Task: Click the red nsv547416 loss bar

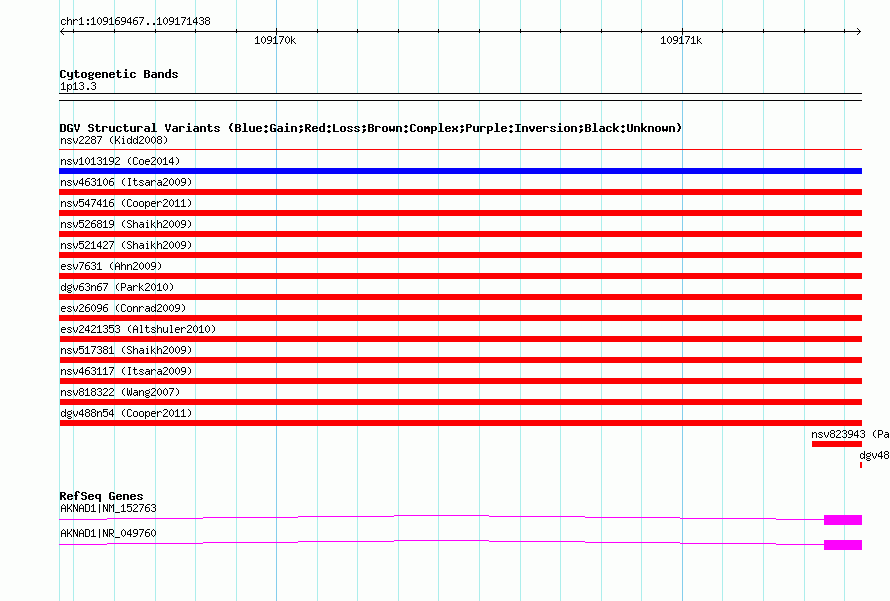Action: pyautogui.click(x=460, y=213)
